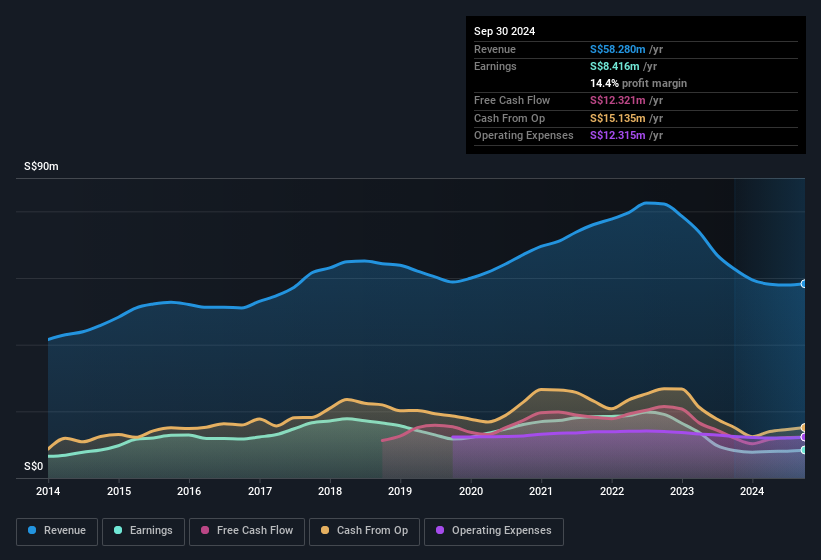Click the 2023 x-axis label
The height and width of the screenshot is (560, 821).
682,491
